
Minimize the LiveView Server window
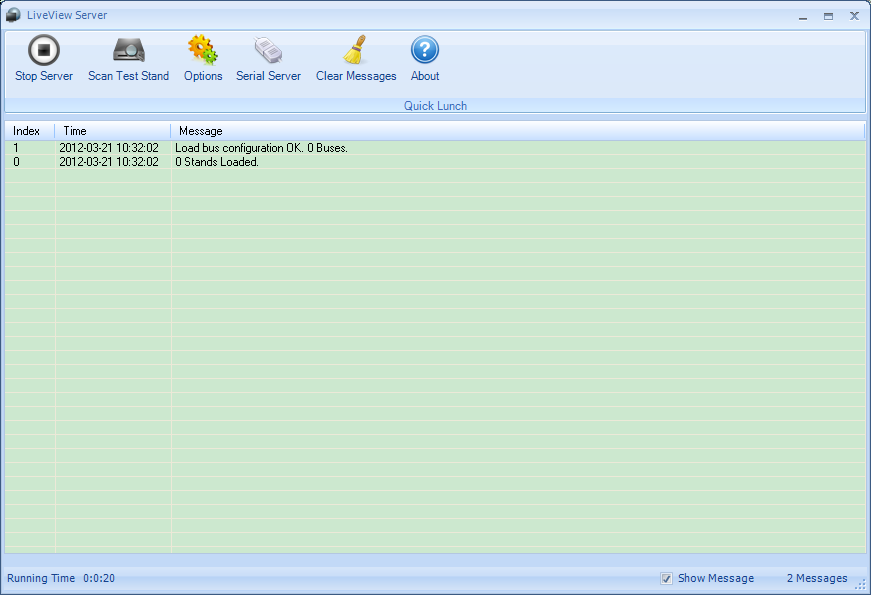tap(803, 16)
